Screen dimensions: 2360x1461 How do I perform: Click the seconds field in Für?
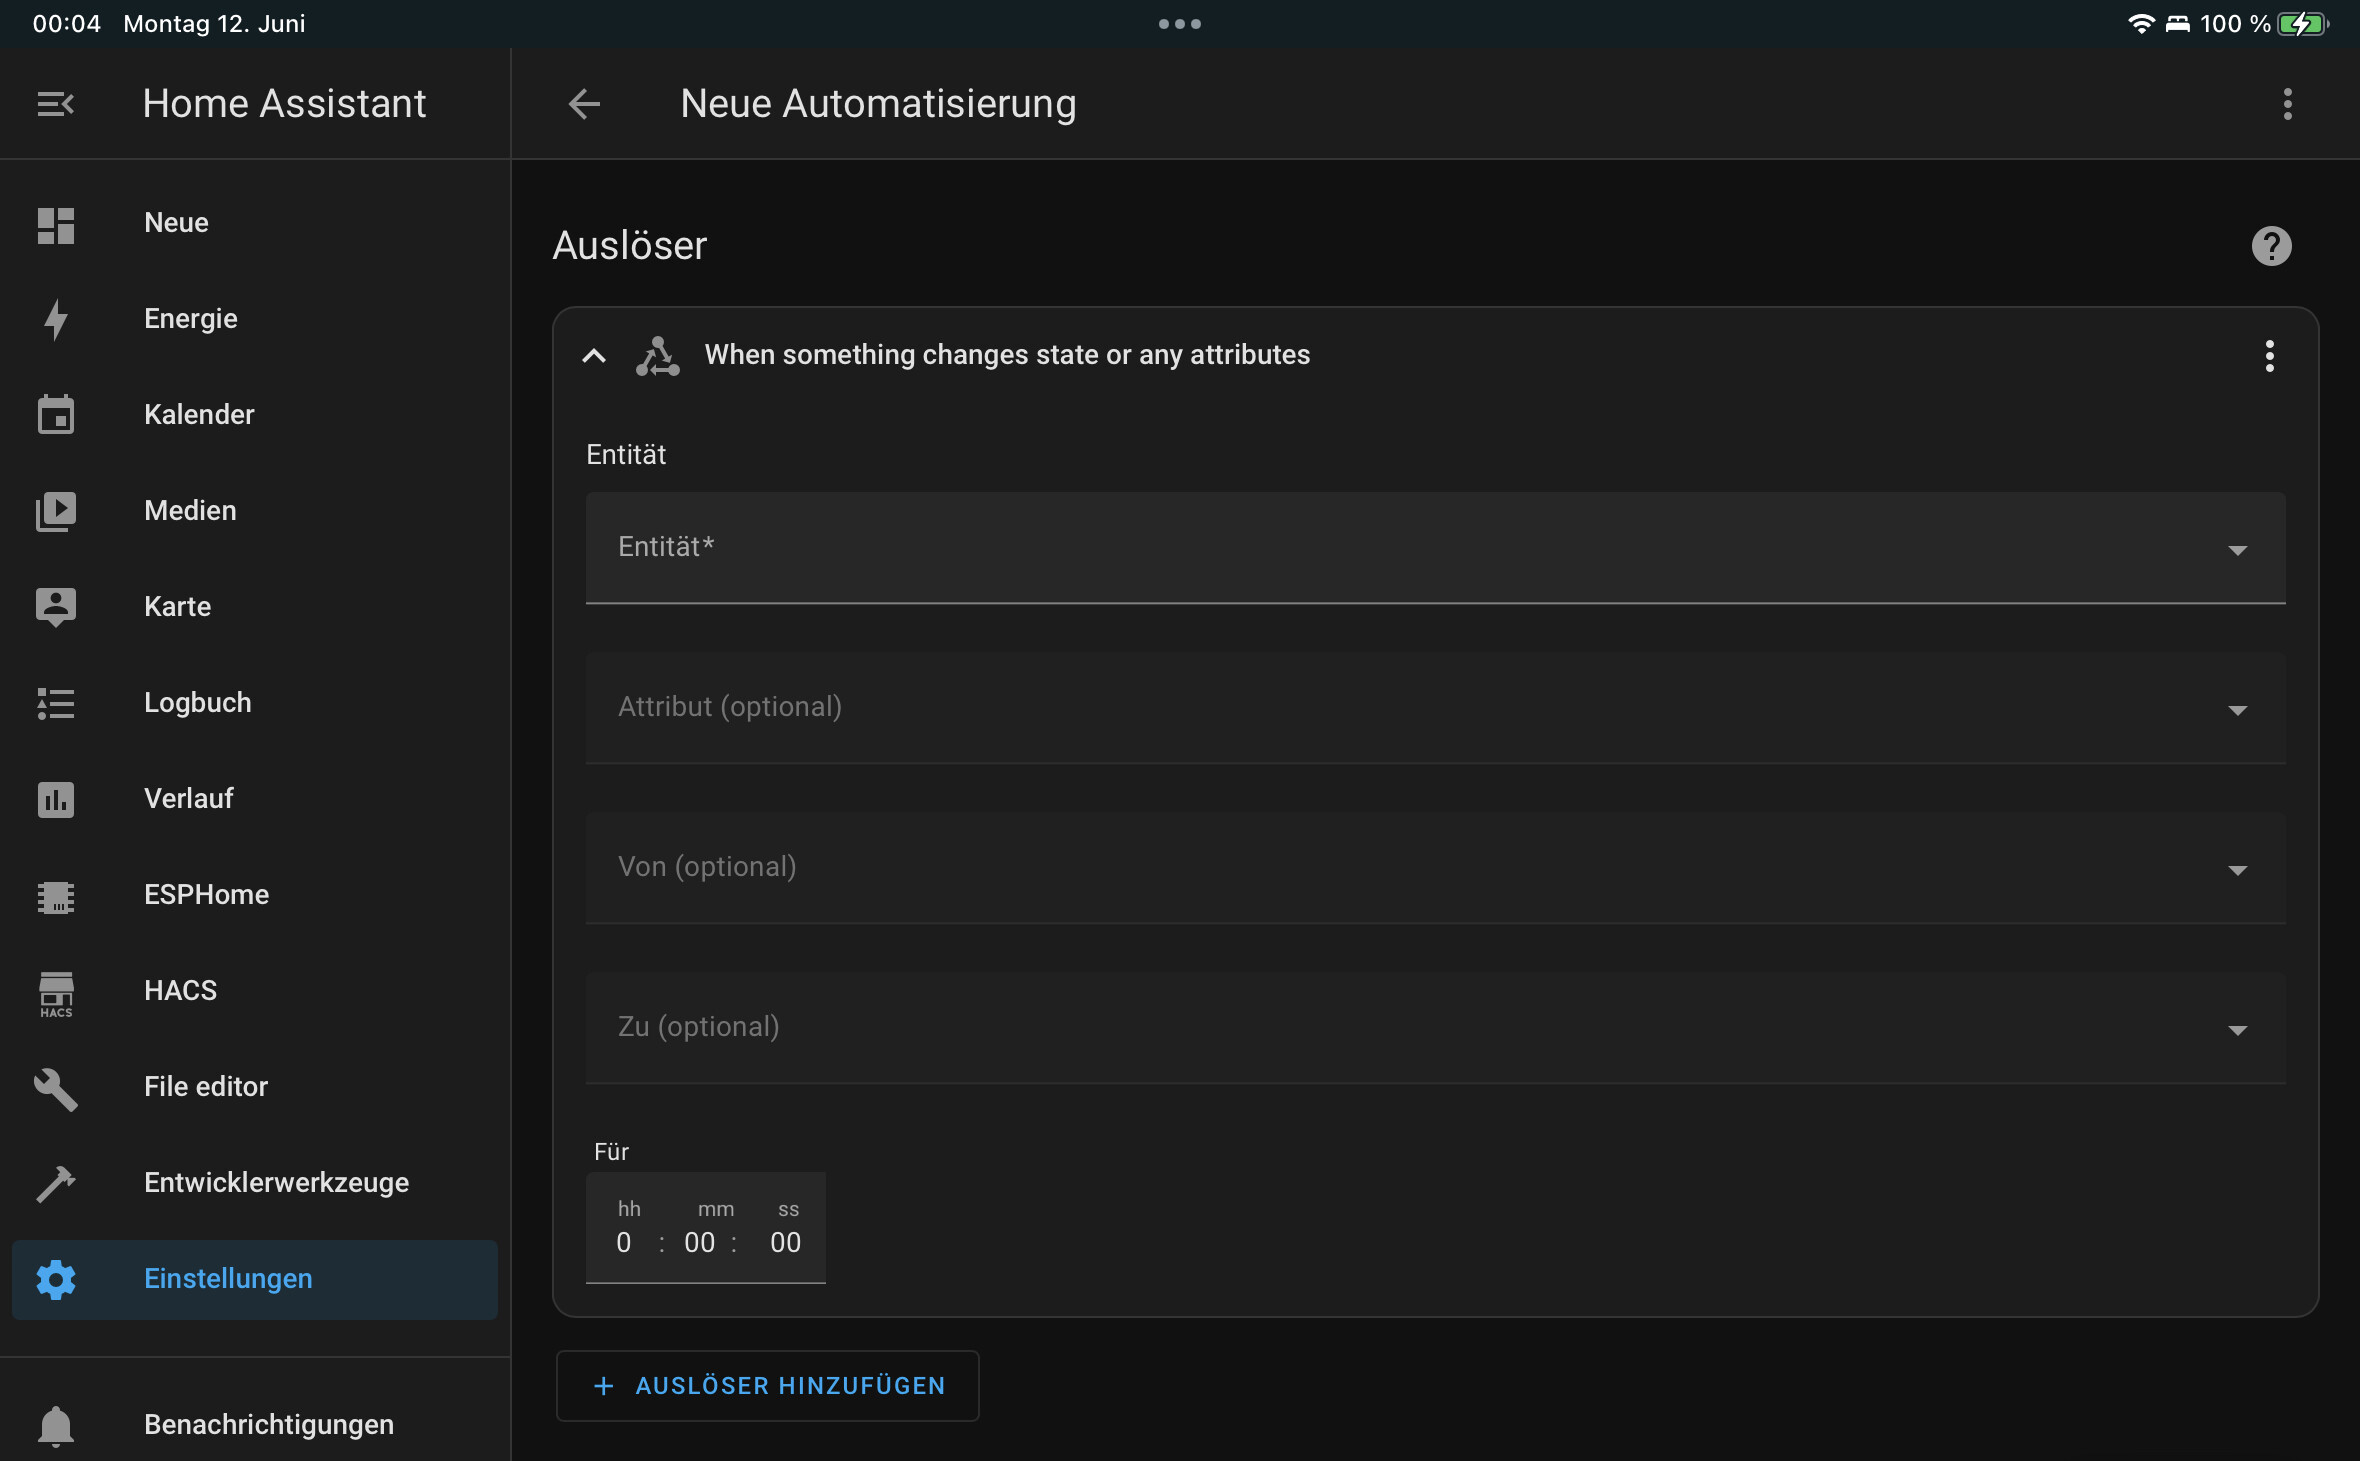pyautogui.click(x=785, y=1243)
